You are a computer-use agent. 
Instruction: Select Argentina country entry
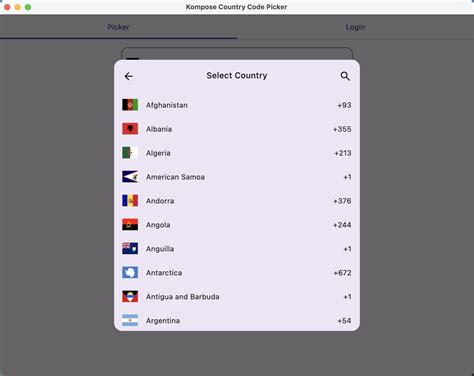pos(237,321)
